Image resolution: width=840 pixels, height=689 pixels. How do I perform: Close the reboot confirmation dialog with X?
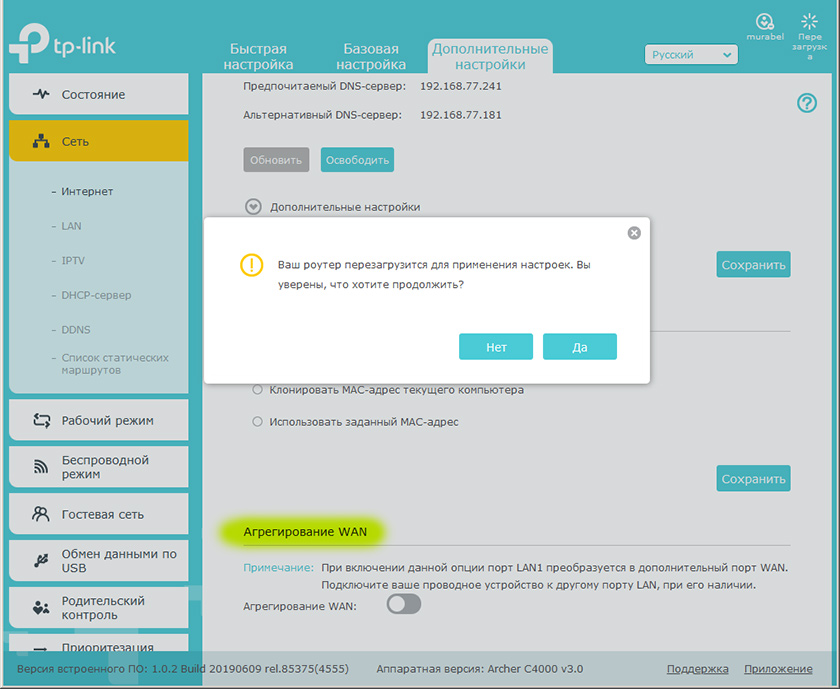[634, 233]
